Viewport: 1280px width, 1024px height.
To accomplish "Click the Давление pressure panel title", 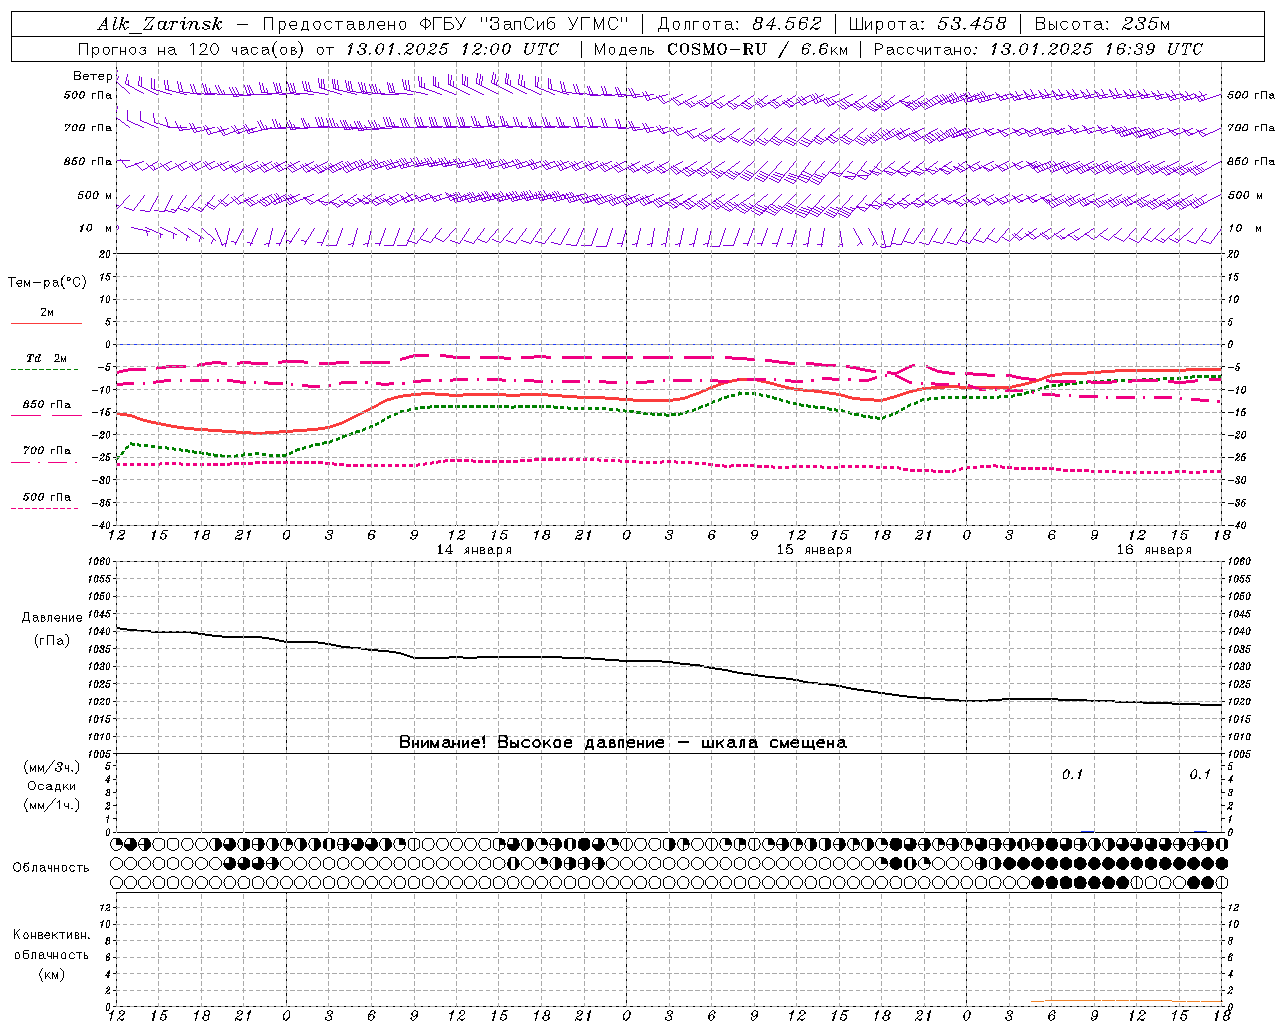I will tap(52, 617).
